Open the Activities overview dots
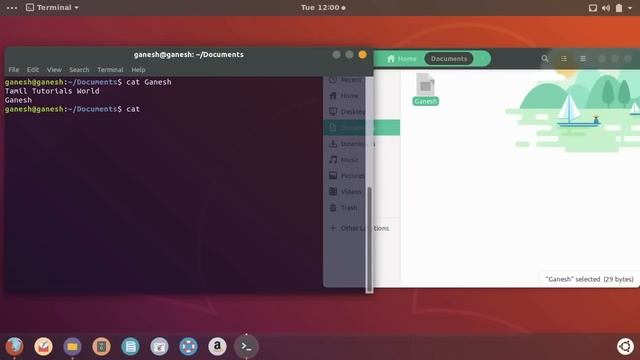Viewport: 640px width, 360px height. (12, 7)
